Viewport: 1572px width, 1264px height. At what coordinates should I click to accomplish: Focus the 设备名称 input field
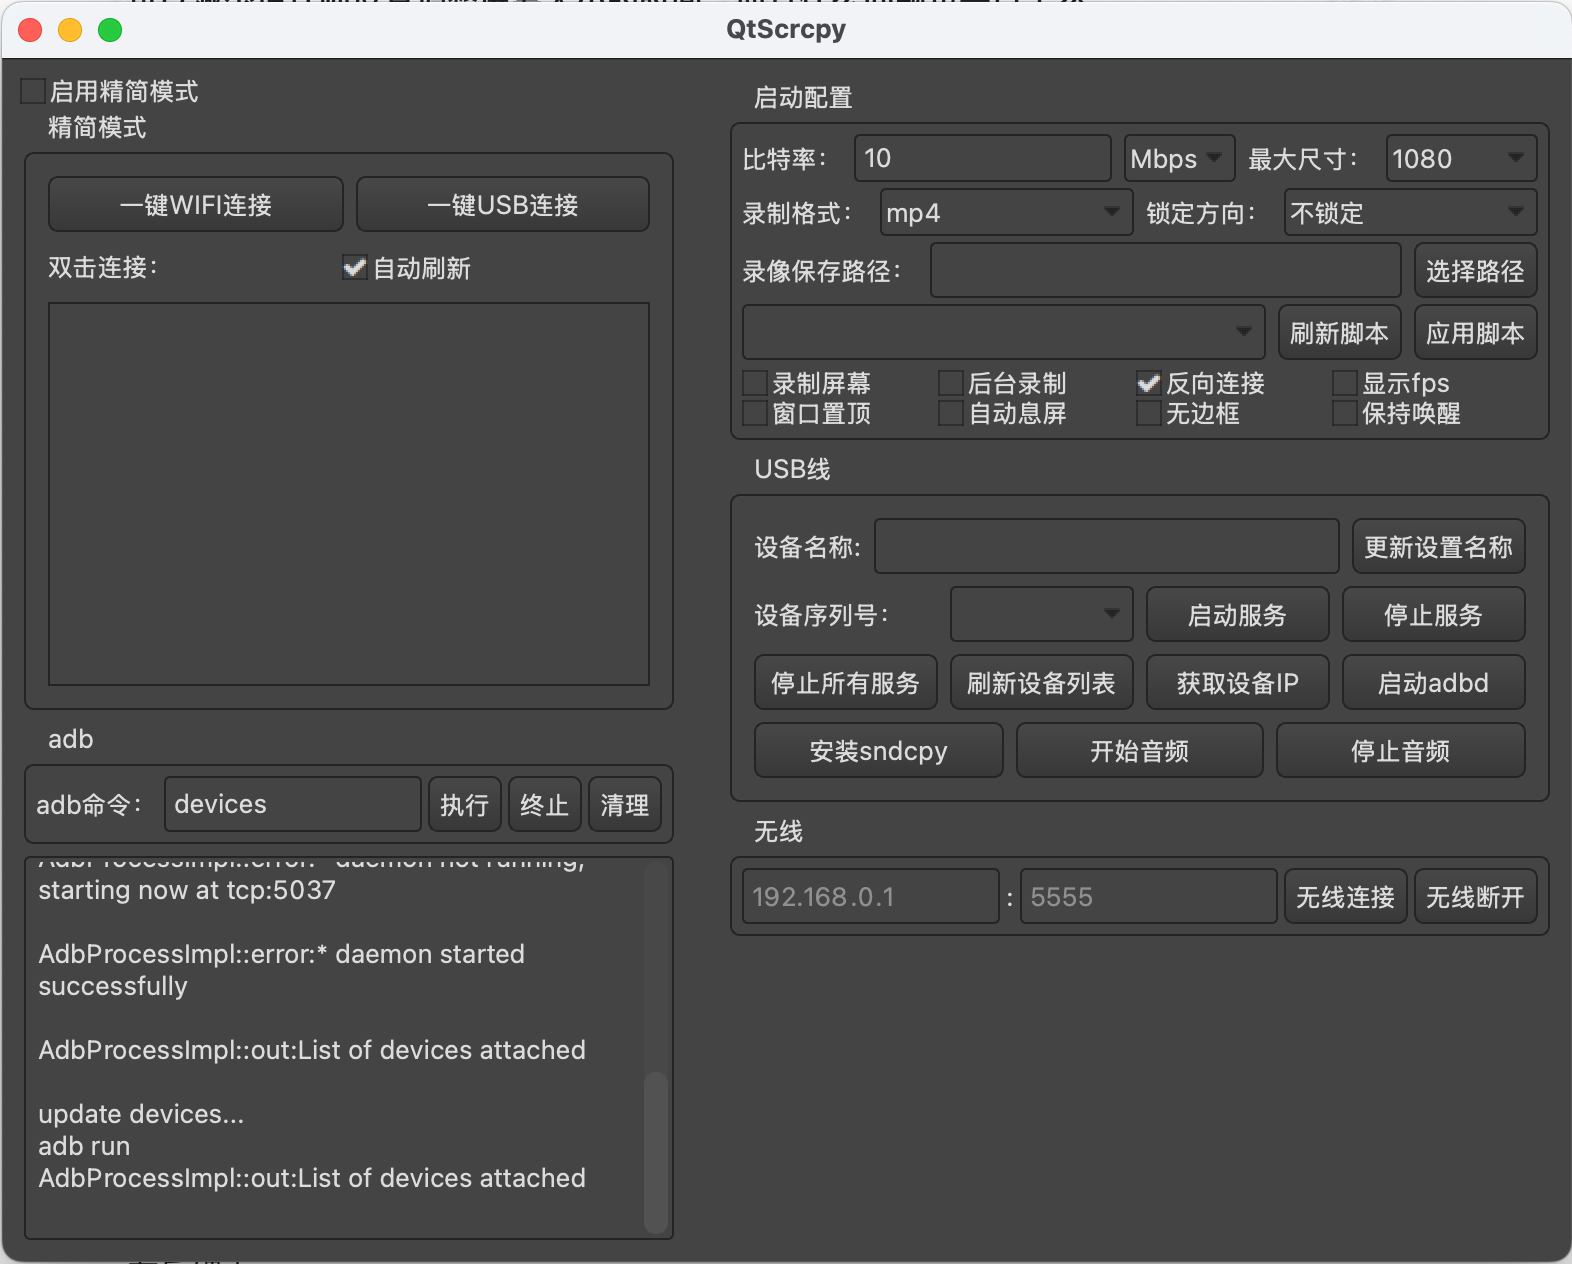tap(1107, 546)
